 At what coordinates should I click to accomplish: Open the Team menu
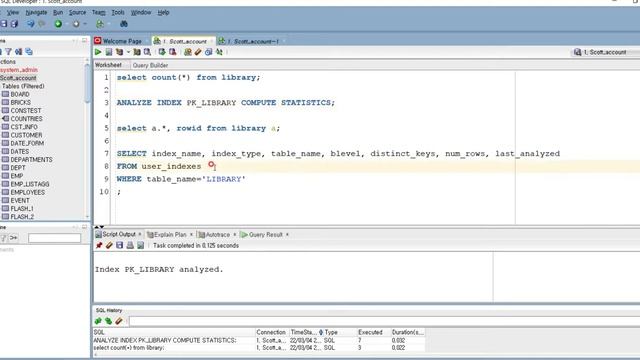pyautogui.click(x=98, y=13)
